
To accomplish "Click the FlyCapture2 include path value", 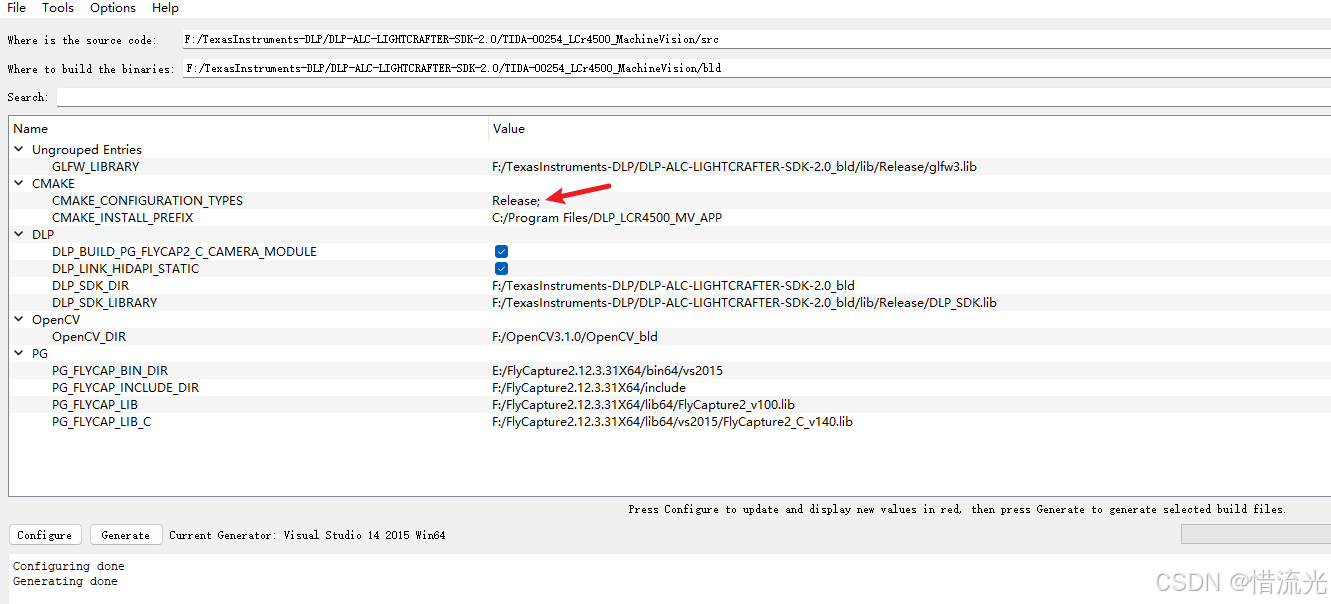I will click(x=589, y=388).
